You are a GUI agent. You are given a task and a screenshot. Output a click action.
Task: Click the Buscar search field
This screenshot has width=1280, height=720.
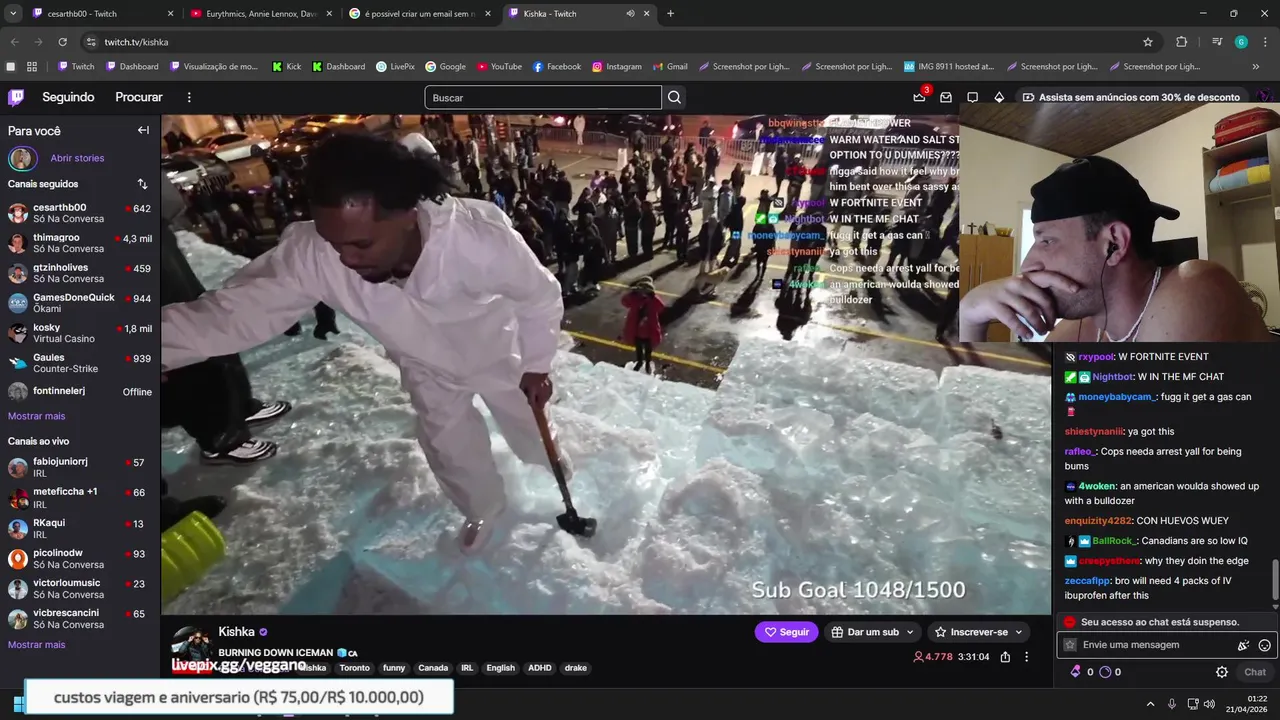(543, 97)
